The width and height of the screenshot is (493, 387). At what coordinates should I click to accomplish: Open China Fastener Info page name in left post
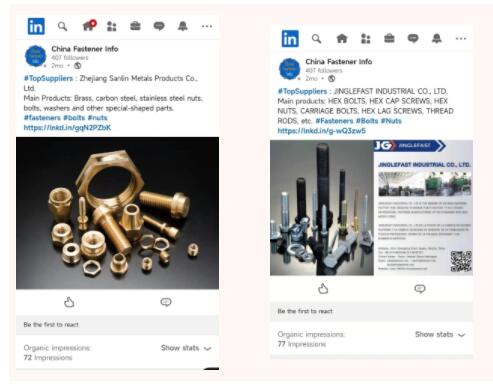coord(85,49)
